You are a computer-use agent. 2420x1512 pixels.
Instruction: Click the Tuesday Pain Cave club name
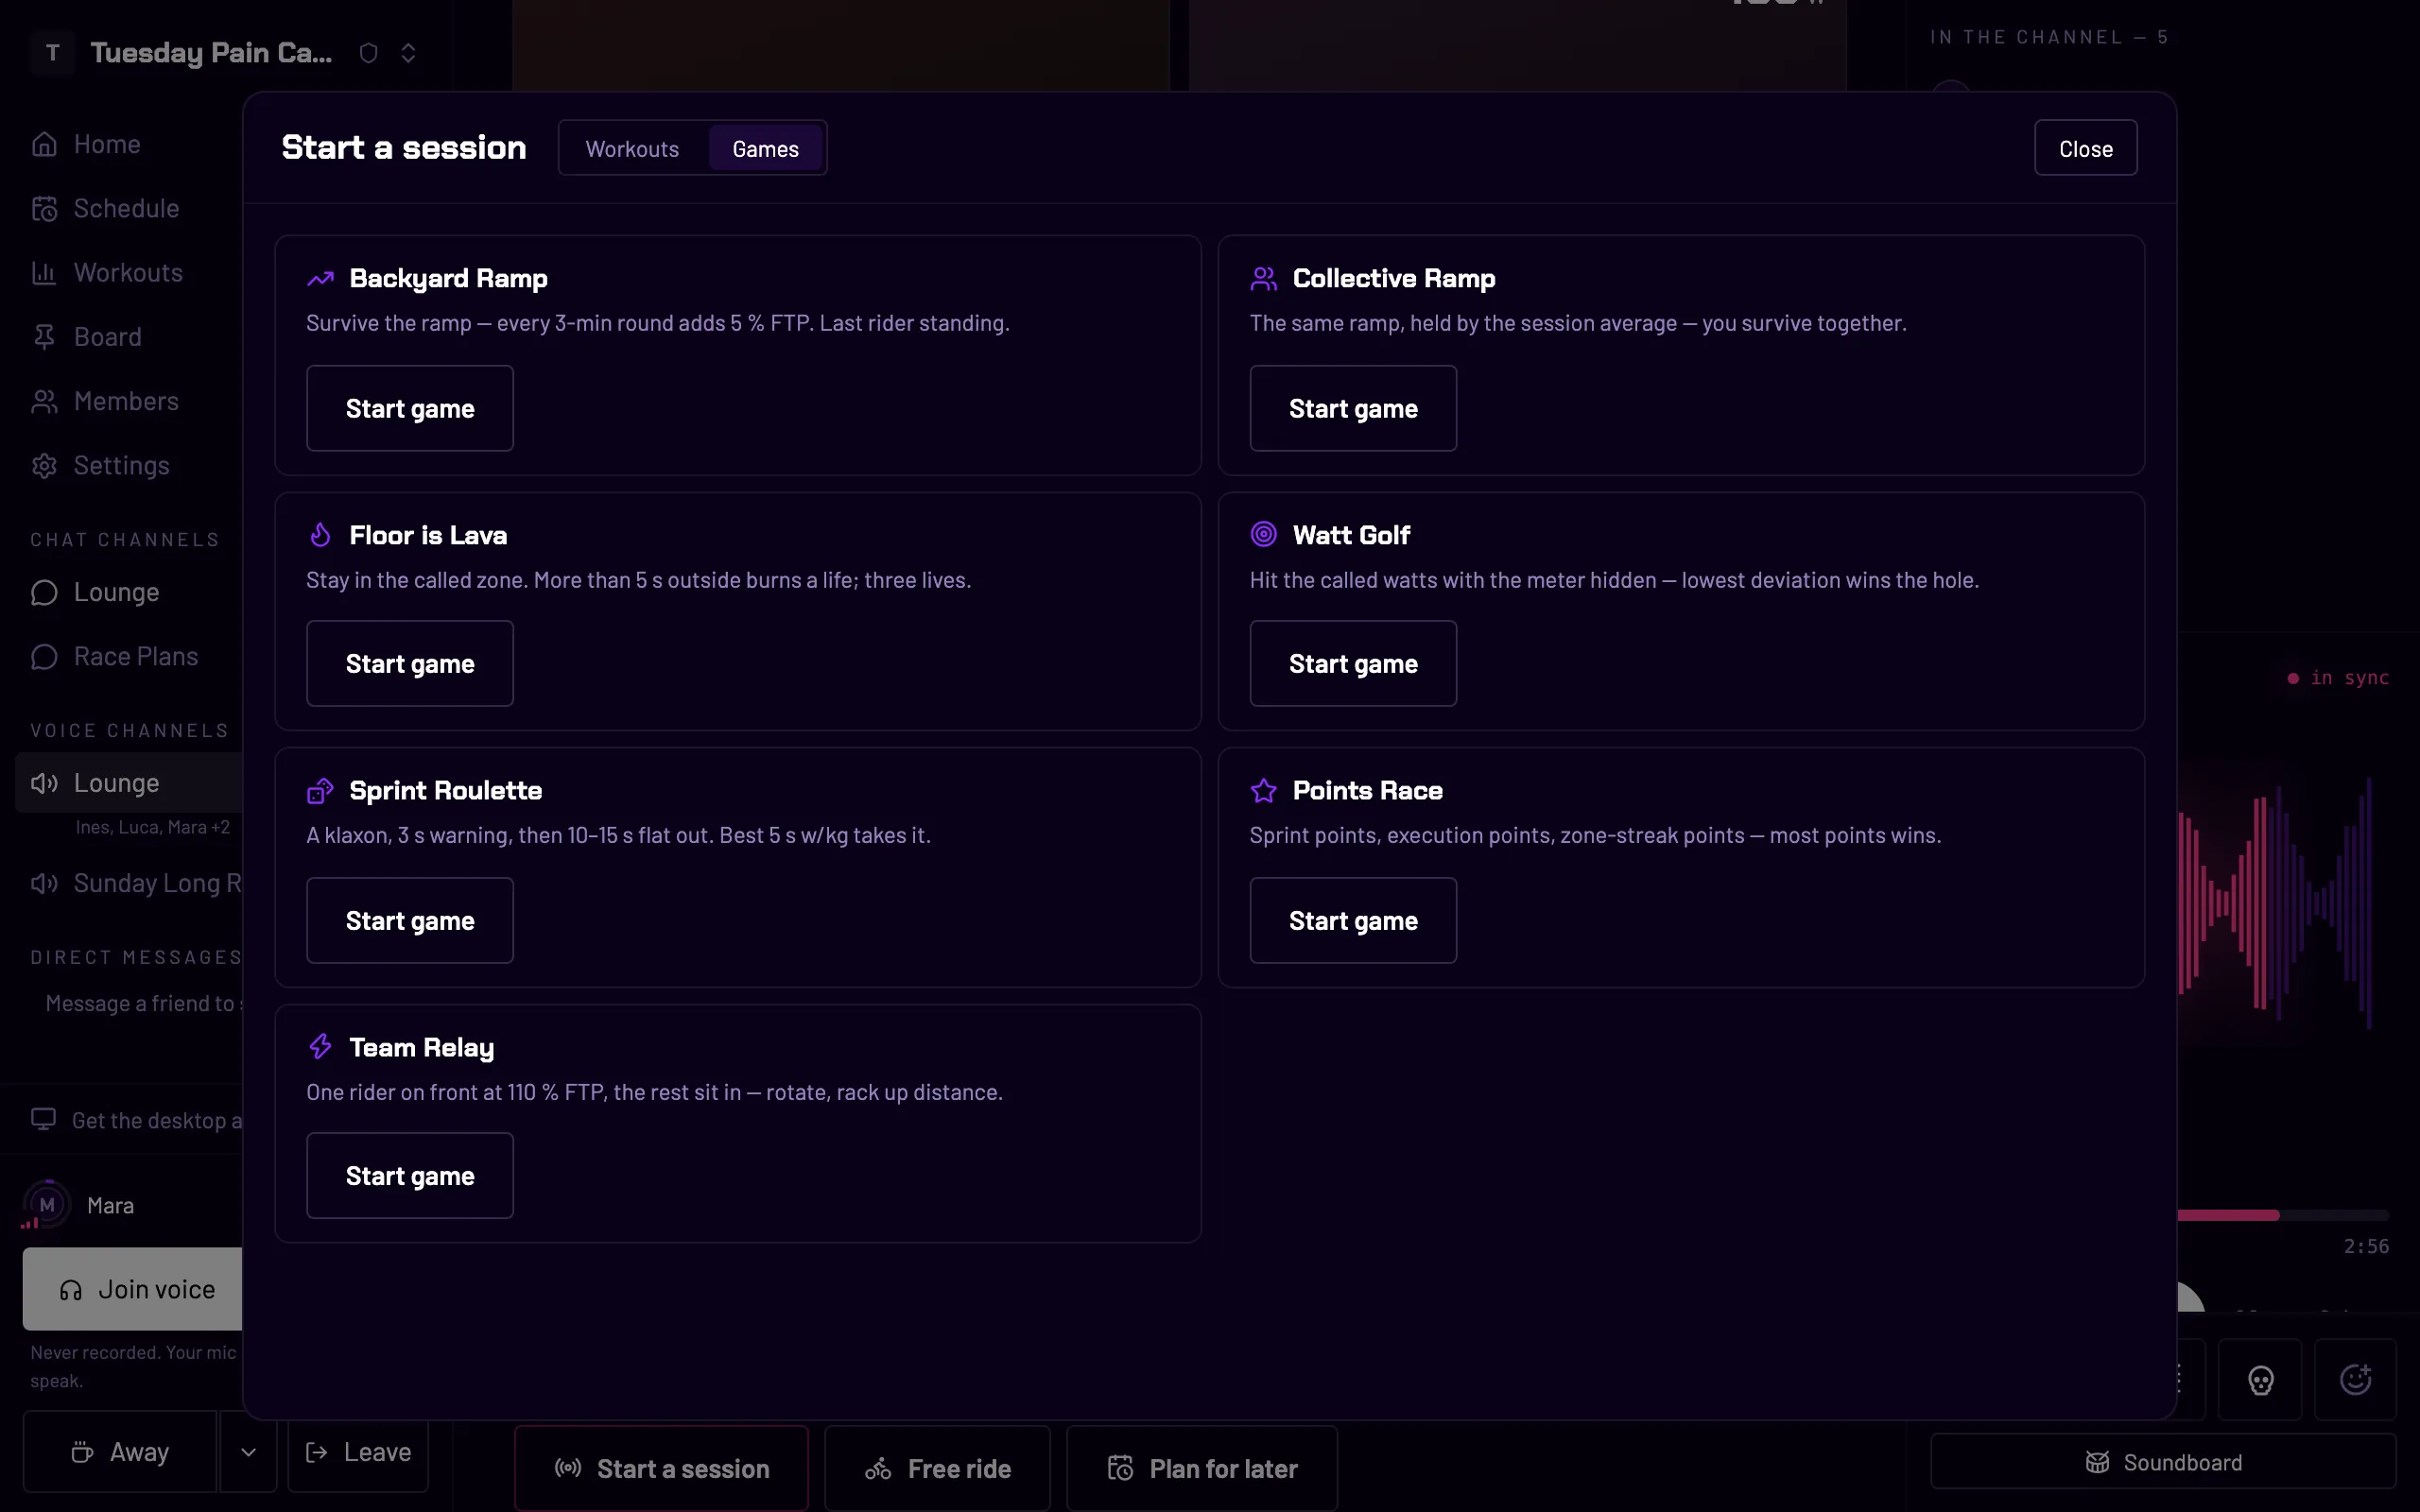211,53
